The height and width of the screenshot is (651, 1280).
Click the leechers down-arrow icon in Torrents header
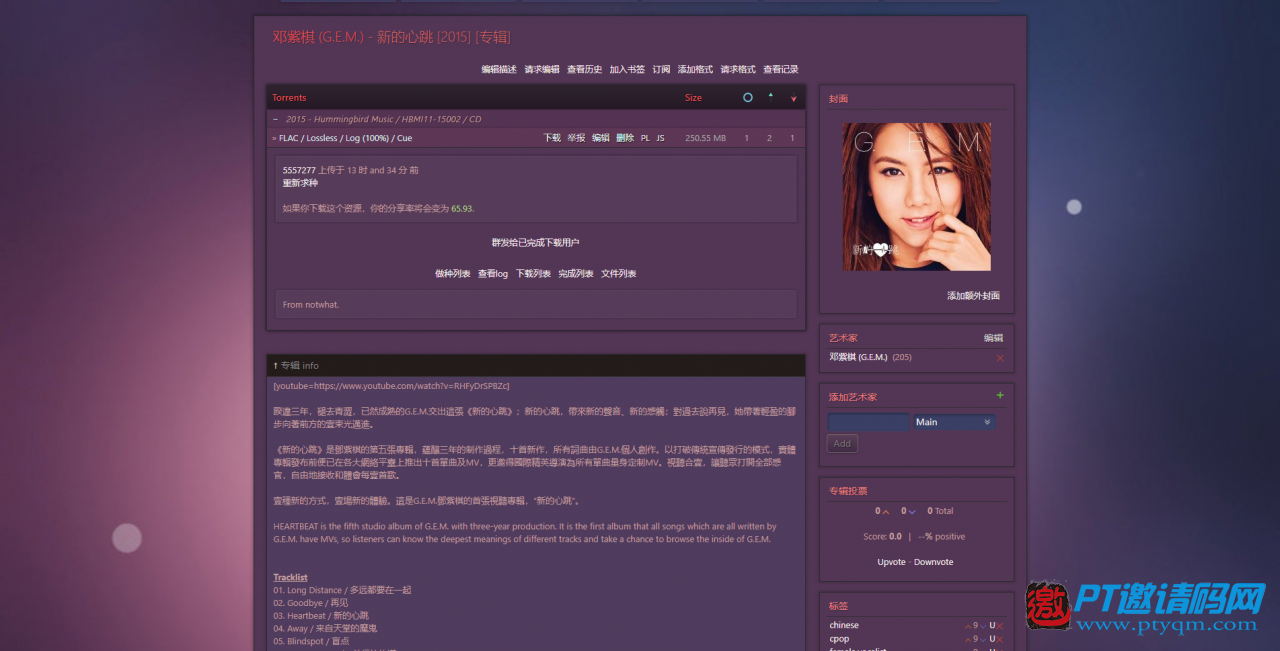pyautogui.click(x=793, y=98)
